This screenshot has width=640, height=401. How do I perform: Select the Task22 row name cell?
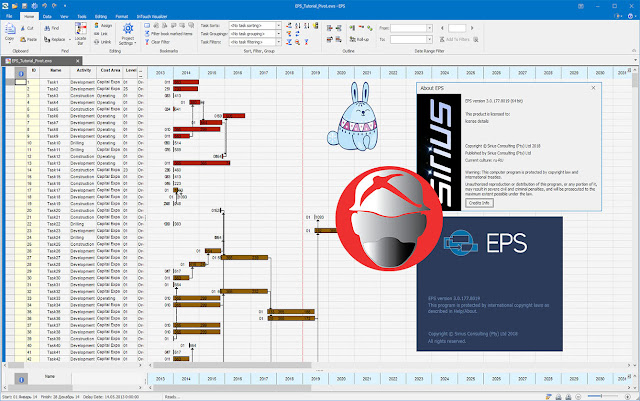[53, 224]
